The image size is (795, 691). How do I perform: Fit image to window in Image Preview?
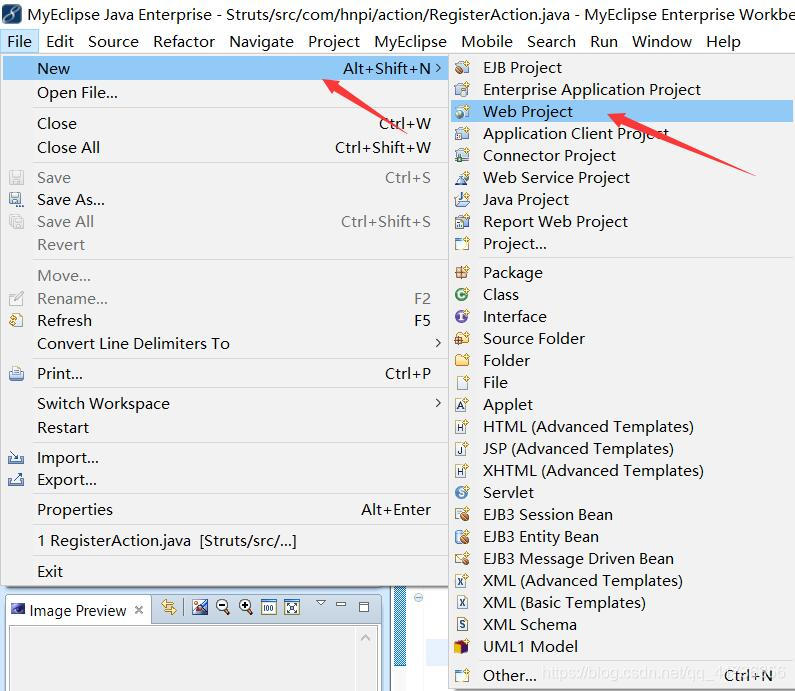click(292, 607)
